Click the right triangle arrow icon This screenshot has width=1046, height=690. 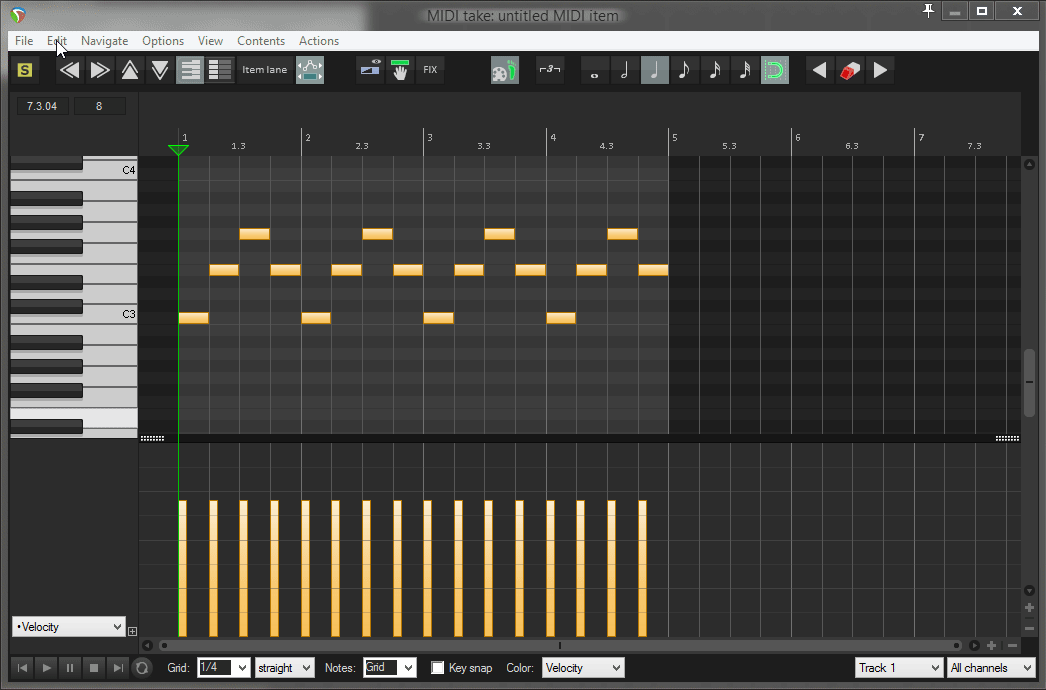pyautogui.click(x=880, y=70)
